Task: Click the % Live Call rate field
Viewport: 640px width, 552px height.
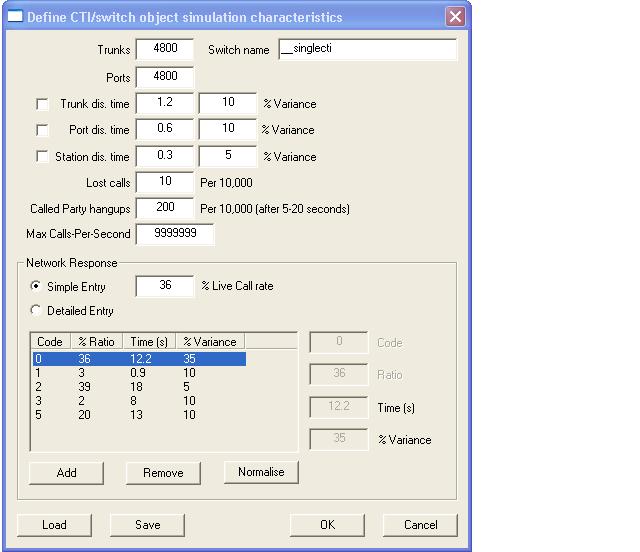Action: (165, 286)
